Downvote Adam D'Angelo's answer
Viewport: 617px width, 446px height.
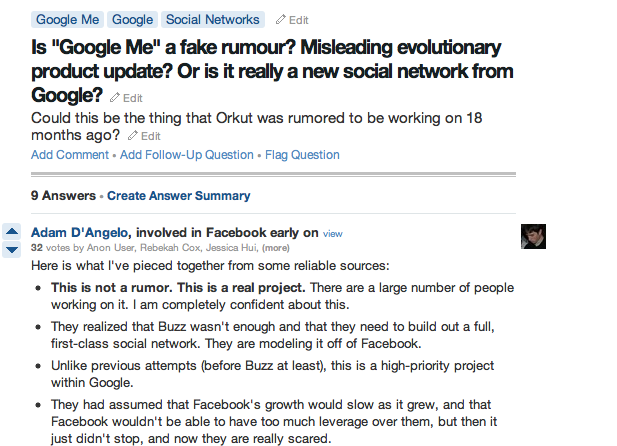tap(12, 248)
